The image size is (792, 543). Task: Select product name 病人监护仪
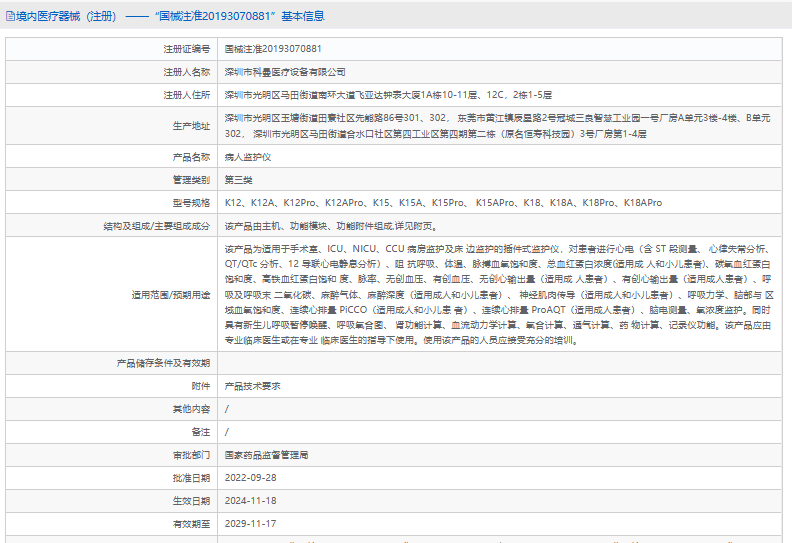(x=248, y=157)
